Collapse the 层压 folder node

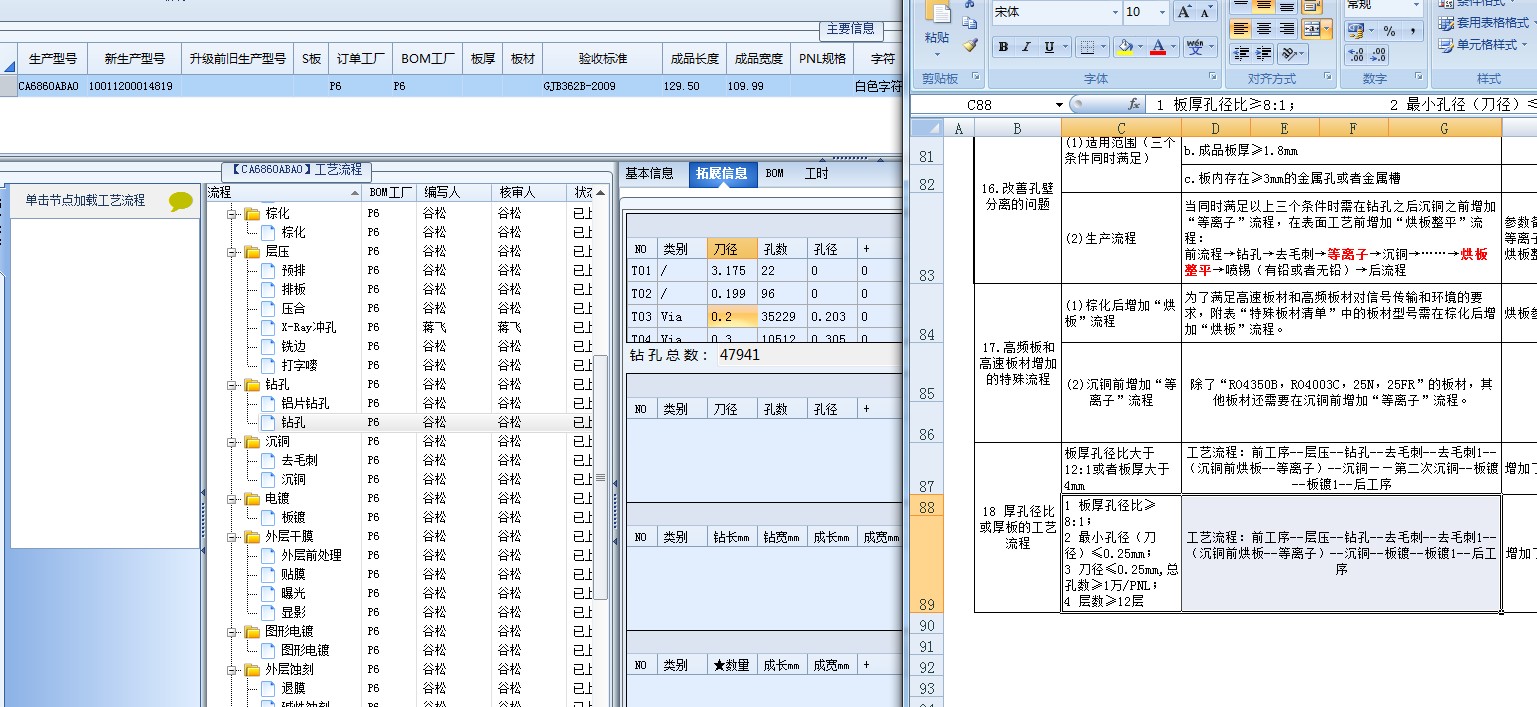[x=233, y=251]
